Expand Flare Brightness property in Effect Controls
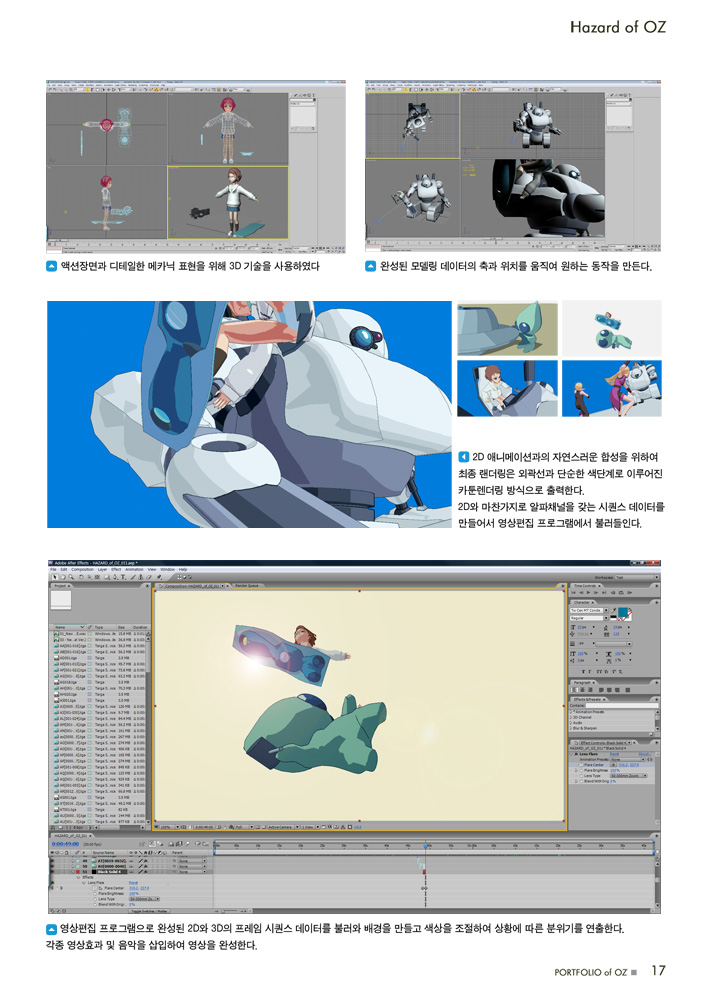This screenshot has width=704, height=1000. click(576, 770)
